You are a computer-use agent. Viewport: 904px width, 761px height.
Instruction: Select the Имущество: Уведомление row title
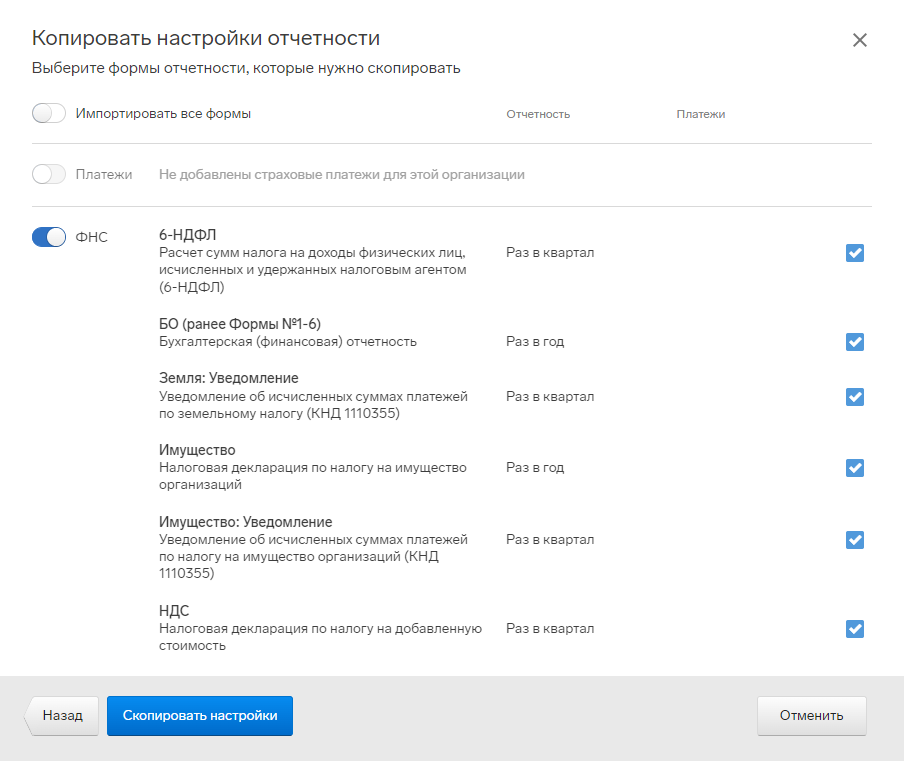click(x=246, y=522)
